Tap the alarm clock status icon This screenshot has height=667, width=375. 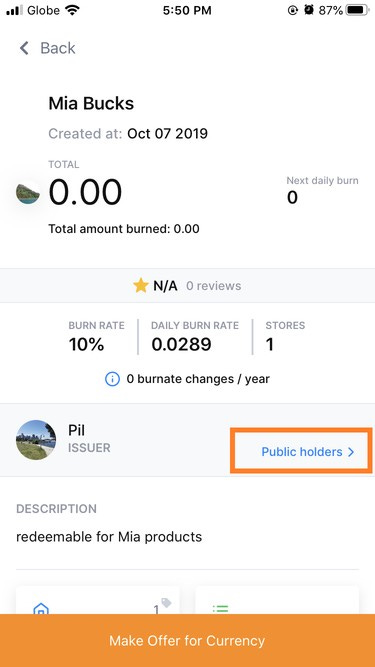309,10
